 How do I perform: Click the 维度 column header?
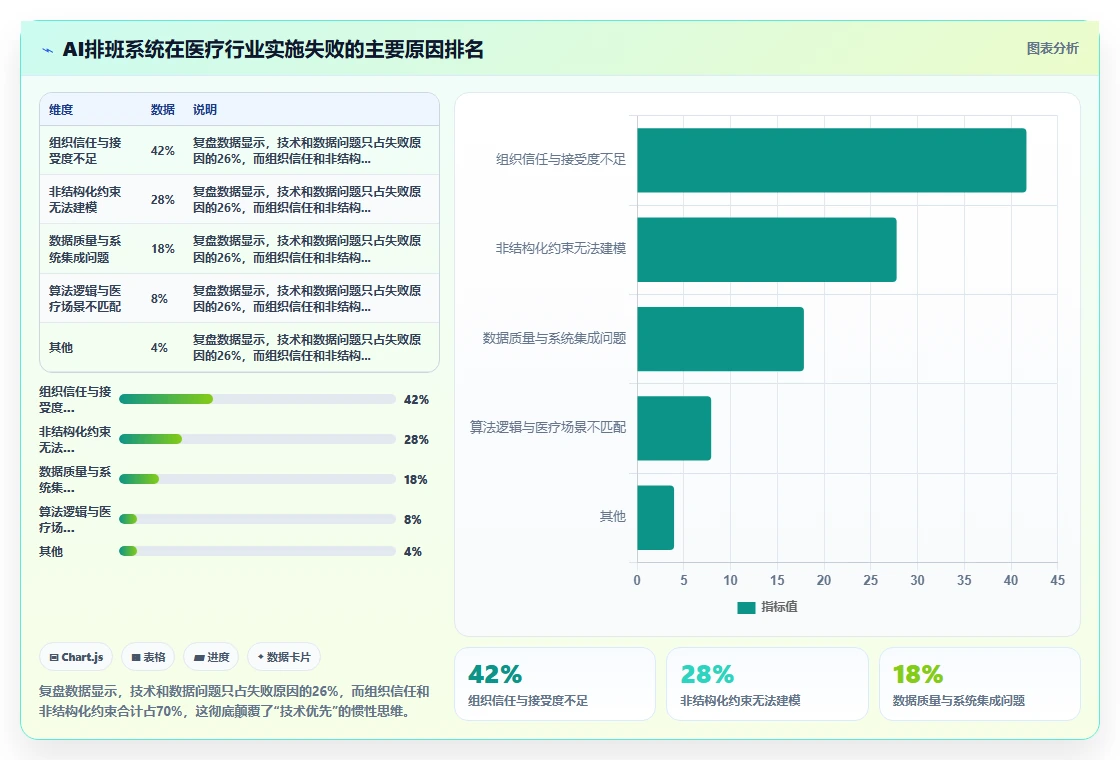61,109
